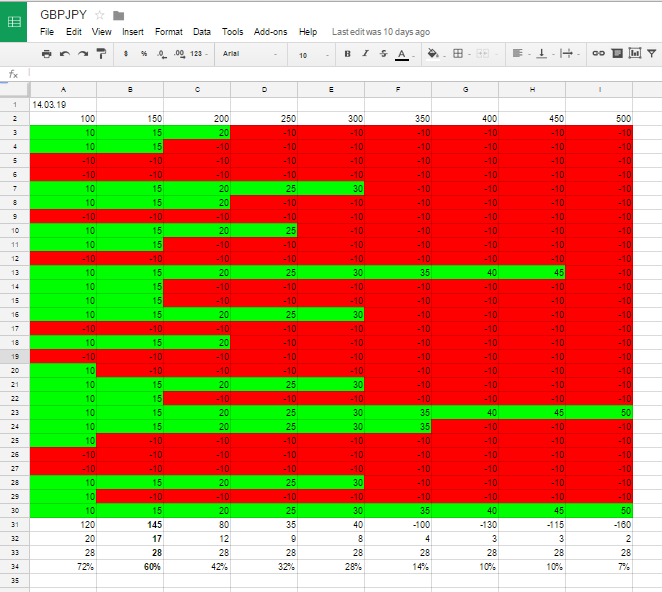The image size is (662, 592).
Task: Select cell showing -160 in row 31
Action: coord(600,524)
